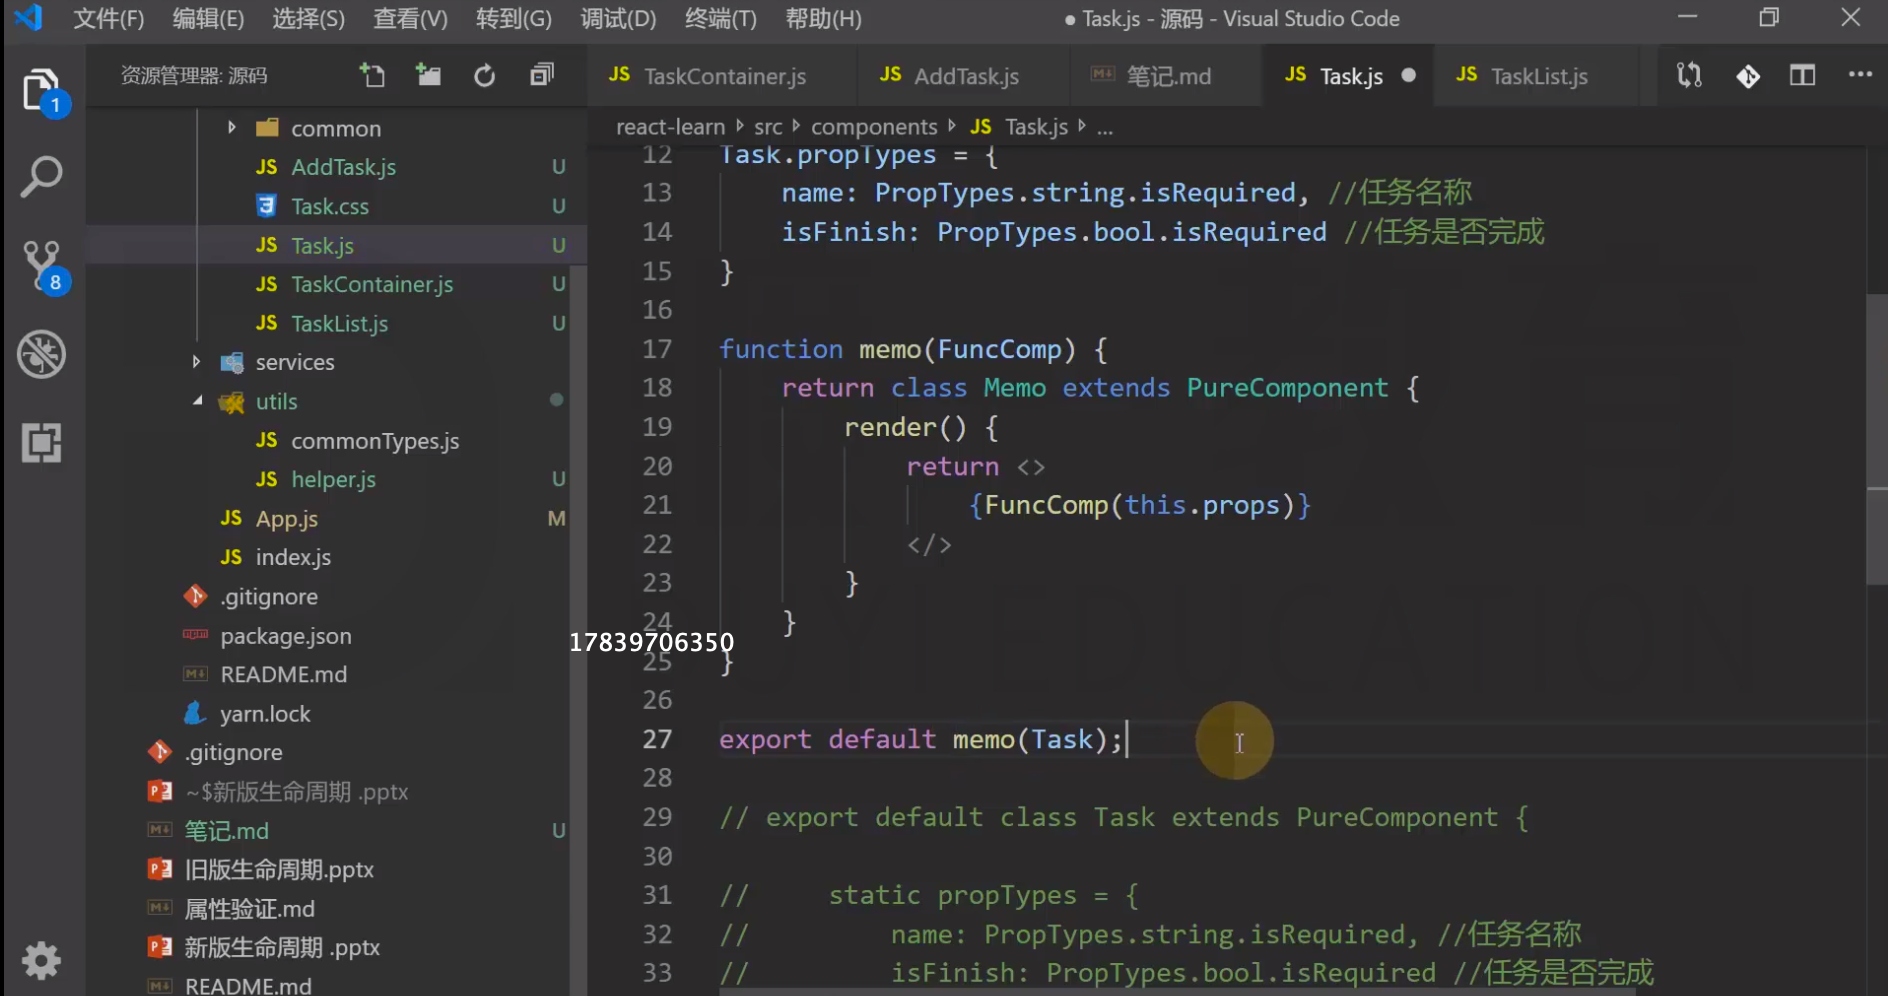Open the Debug view icon
Screen dimensions: 1888x996
coord(41,354)
